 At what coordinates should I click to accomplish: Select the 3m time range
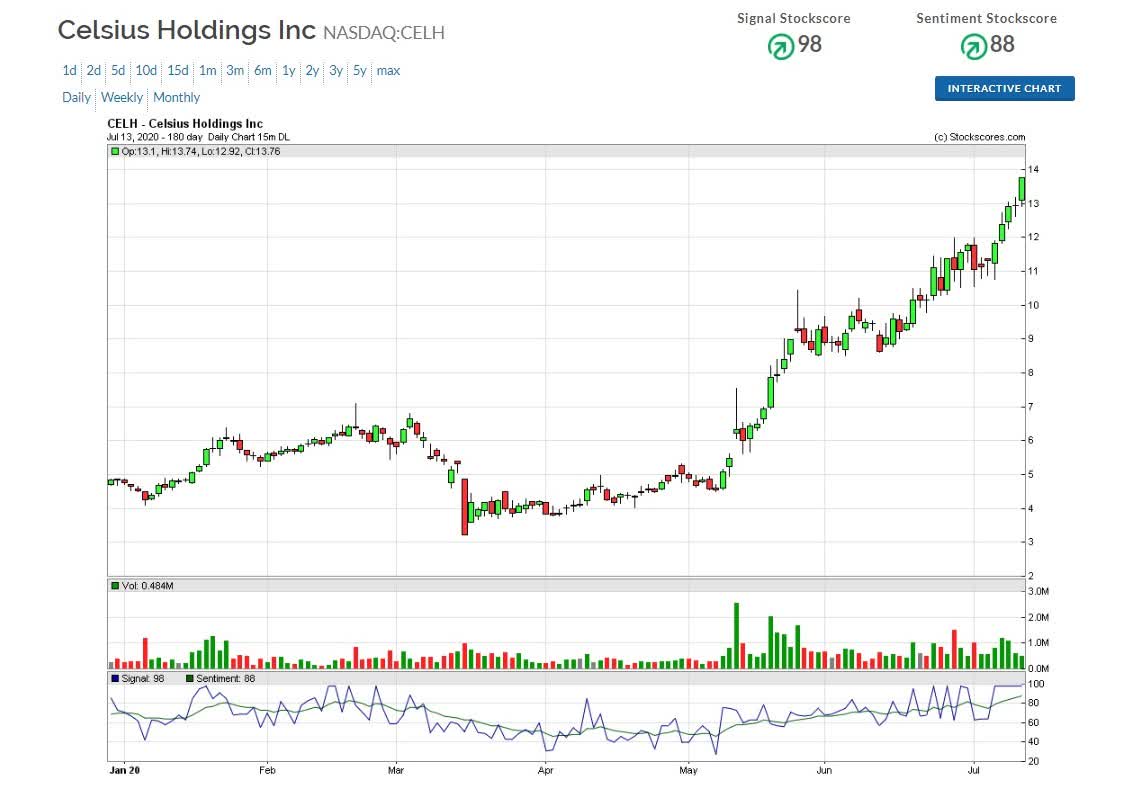click(235, 71)
